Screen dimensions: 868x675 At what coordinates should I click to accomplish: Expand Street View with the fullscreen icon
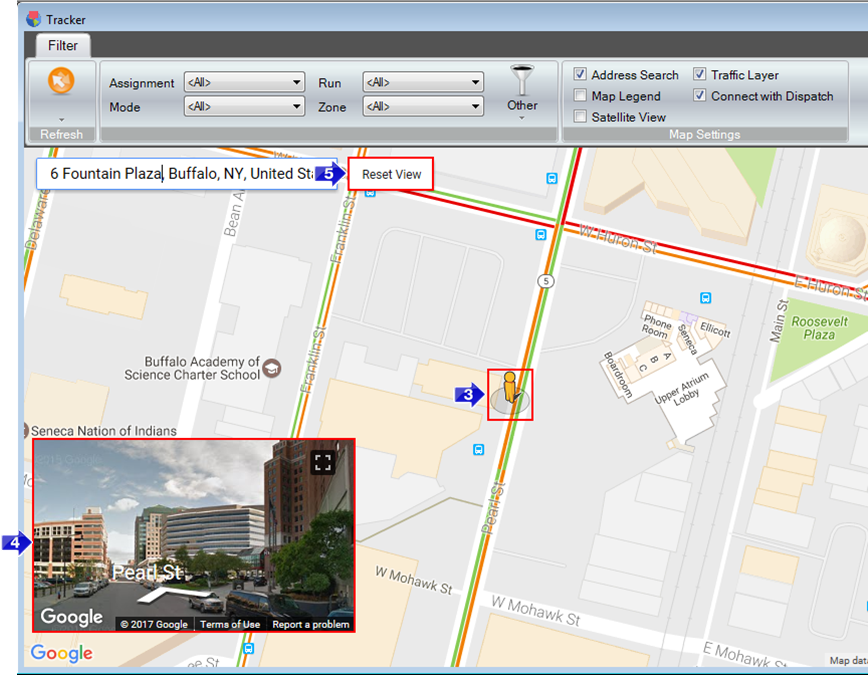(323, 462)
